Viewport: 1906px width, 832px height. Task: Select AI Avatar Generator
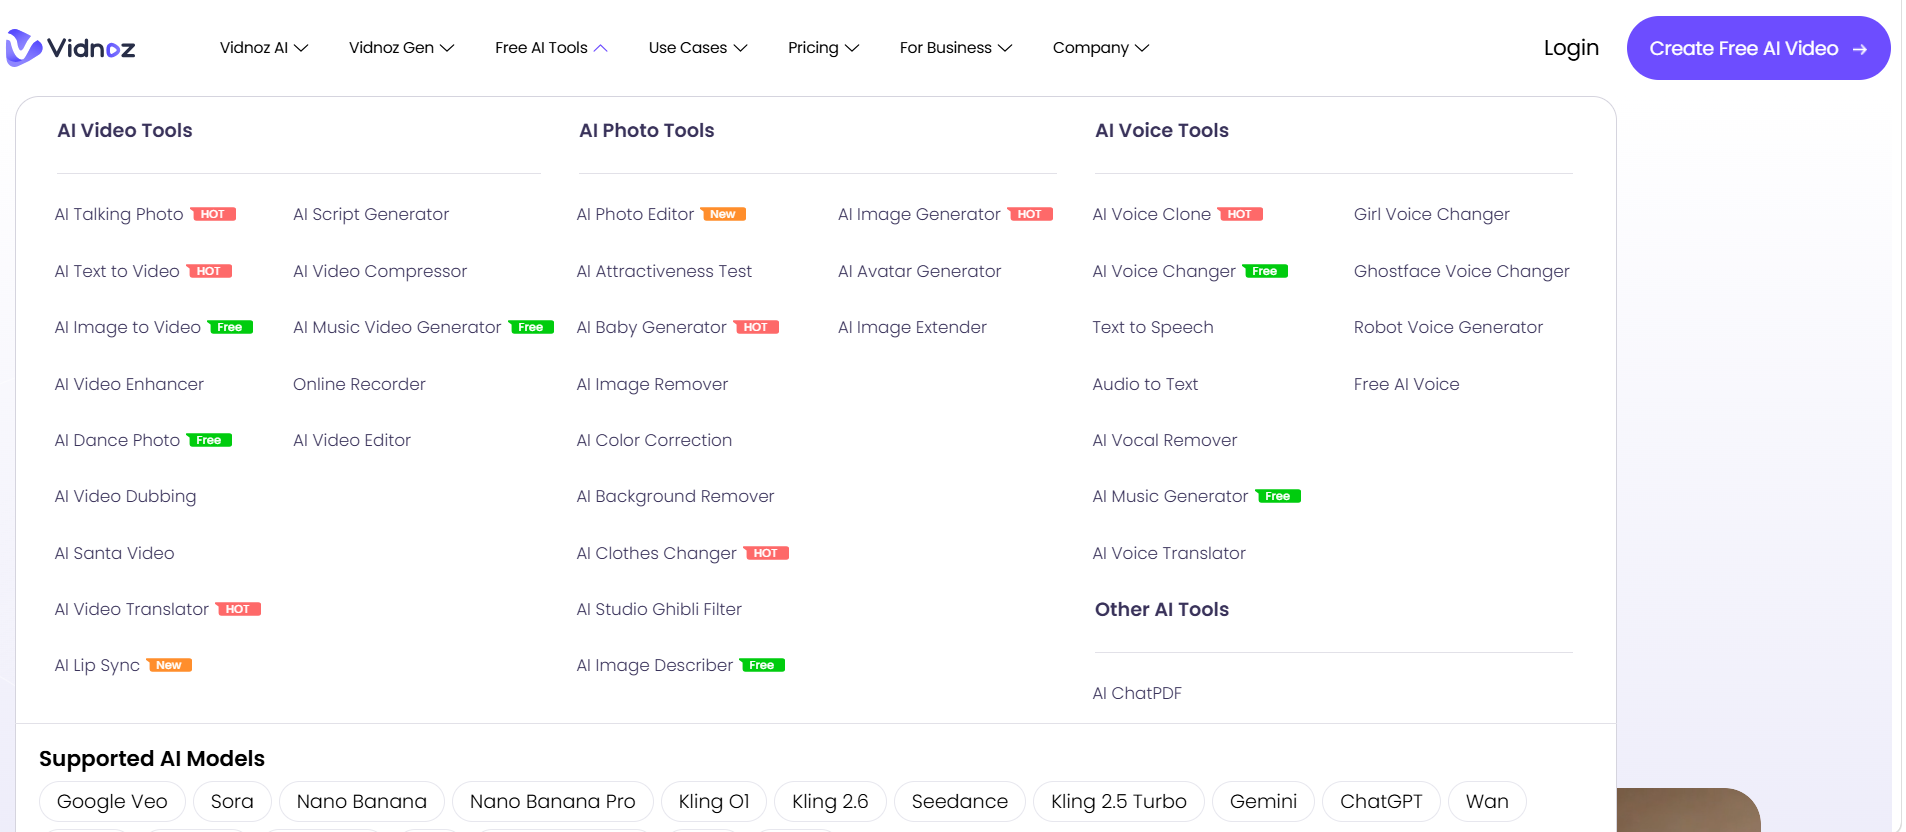[919, 271]
